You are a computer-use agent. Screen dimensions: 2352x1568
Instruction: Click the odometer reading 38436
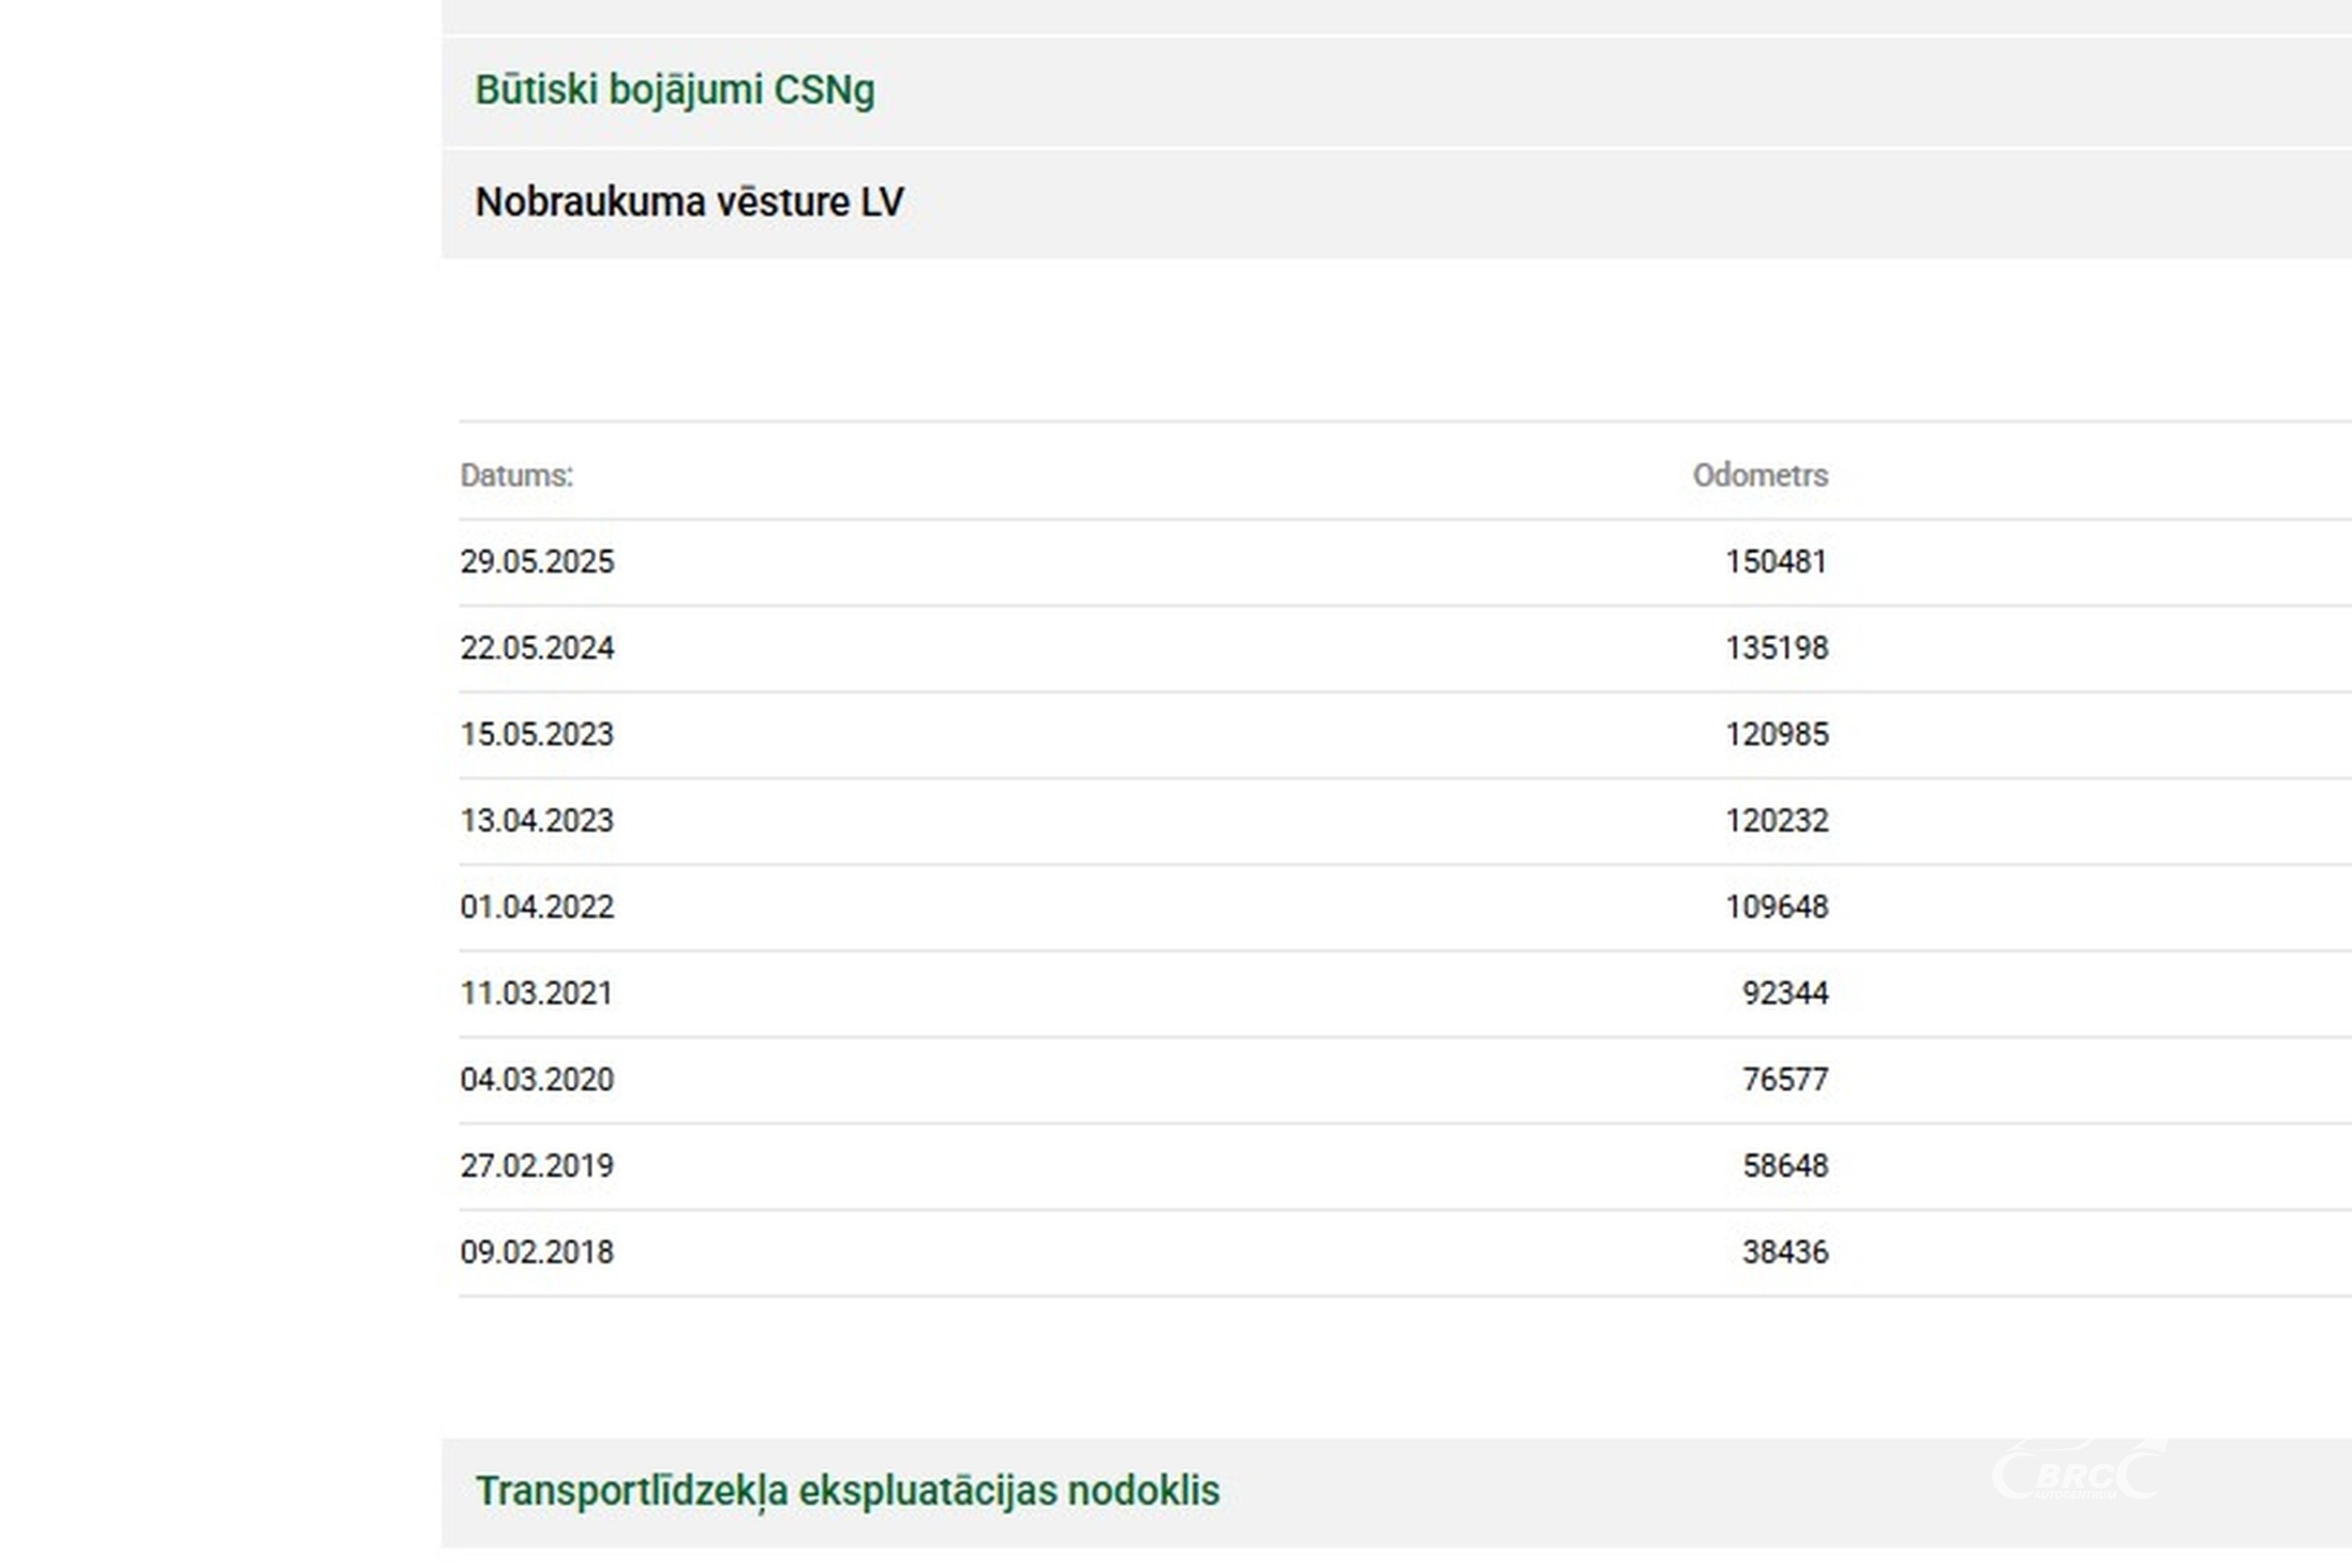pos(1784,1252)
